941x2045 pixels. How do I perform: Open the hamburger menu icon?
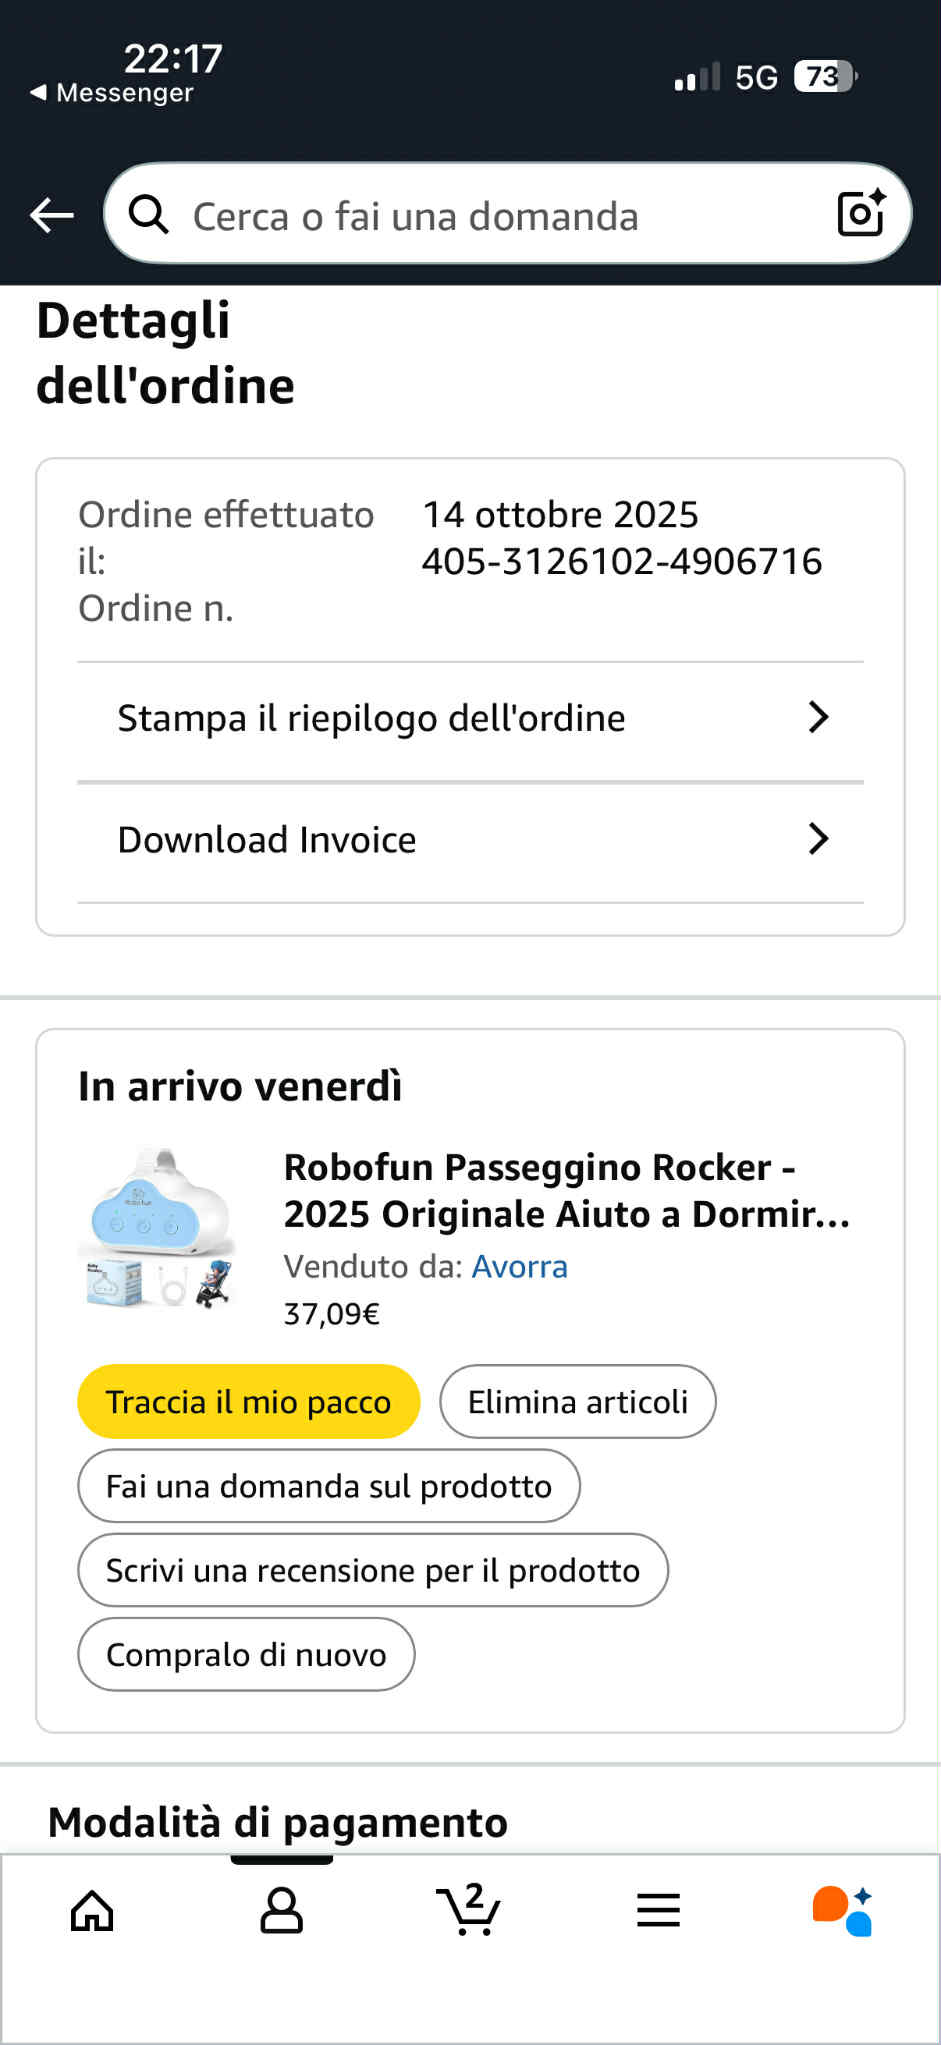(658, 1911)
